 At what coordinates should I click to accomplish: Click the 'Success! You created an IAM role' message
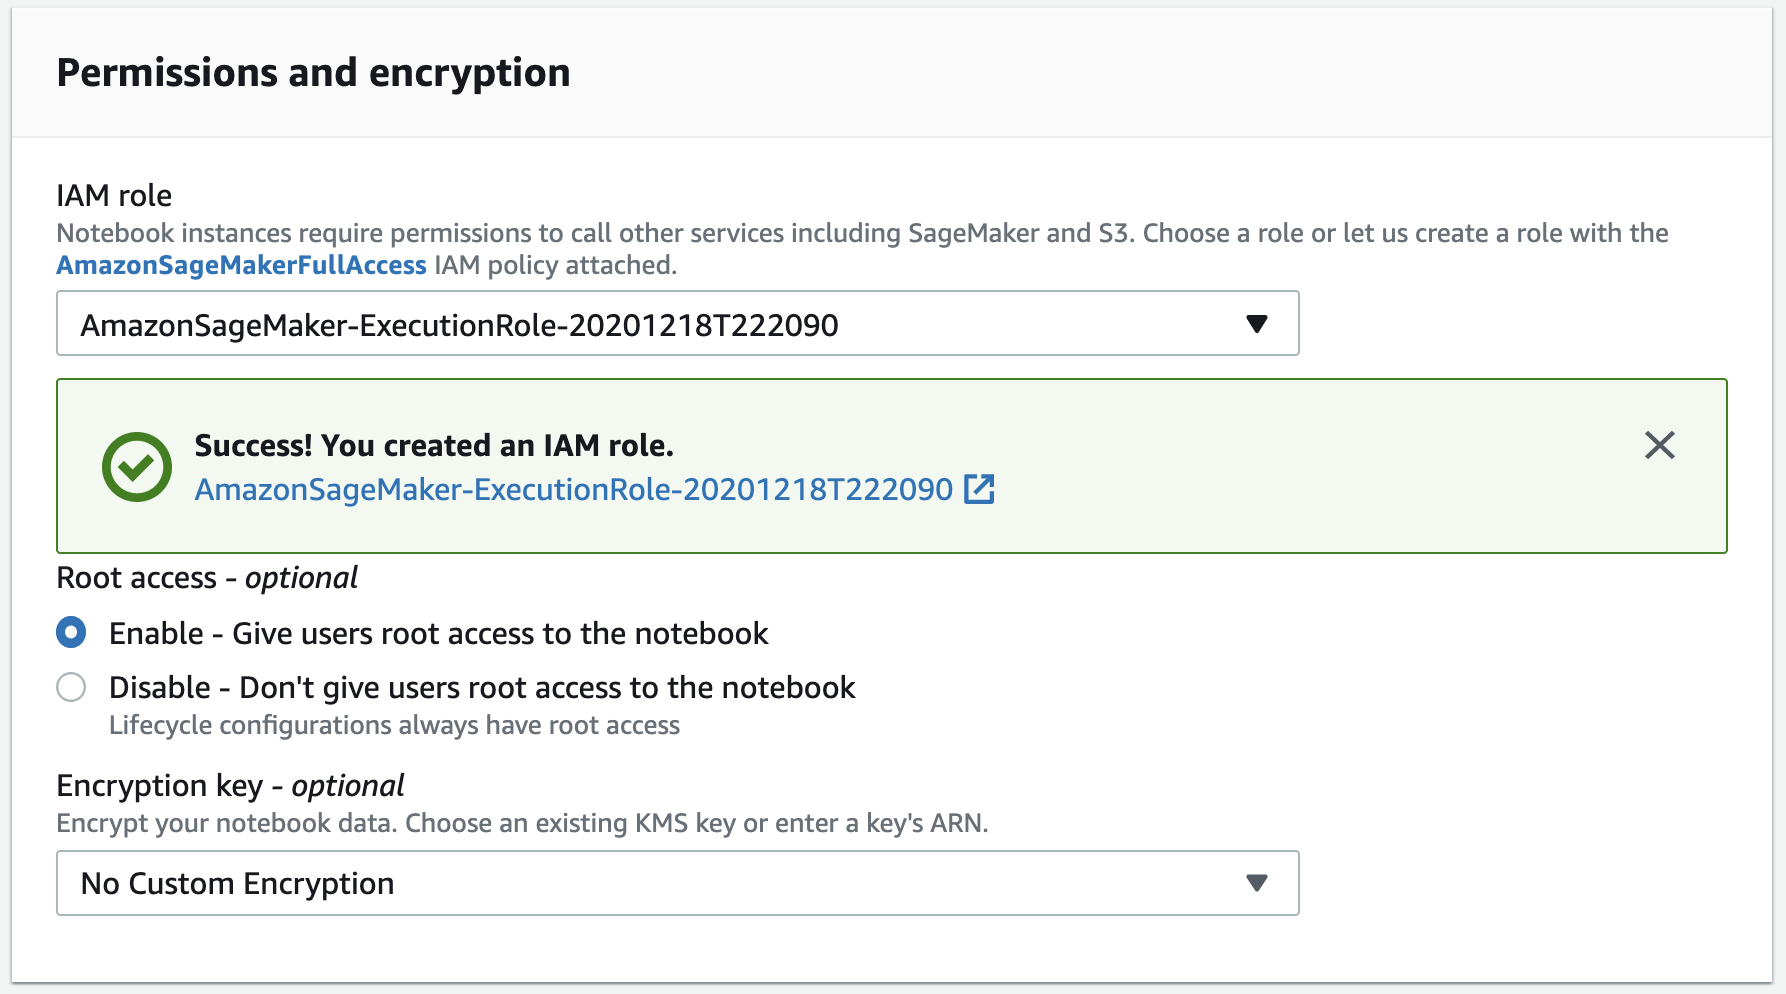pyautogui.click(x=434, y=445)
